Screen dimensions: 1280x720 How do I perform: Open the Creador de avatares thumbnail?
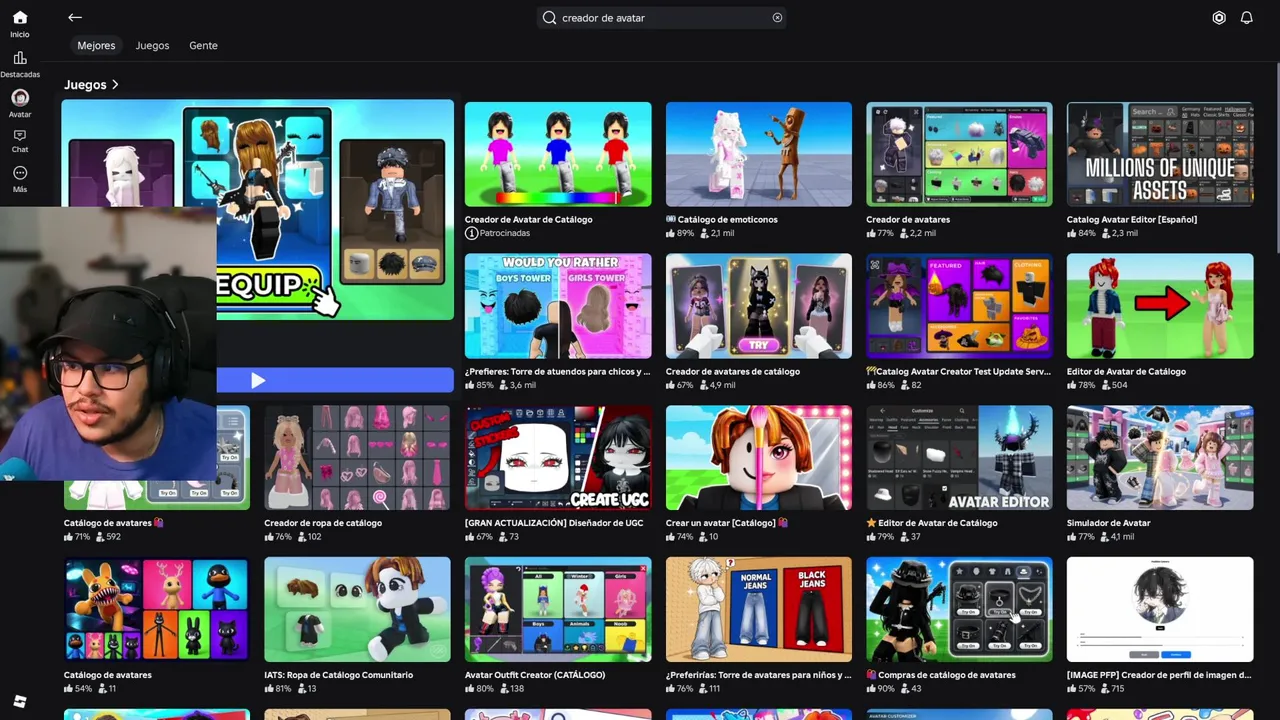click(959, 154)
